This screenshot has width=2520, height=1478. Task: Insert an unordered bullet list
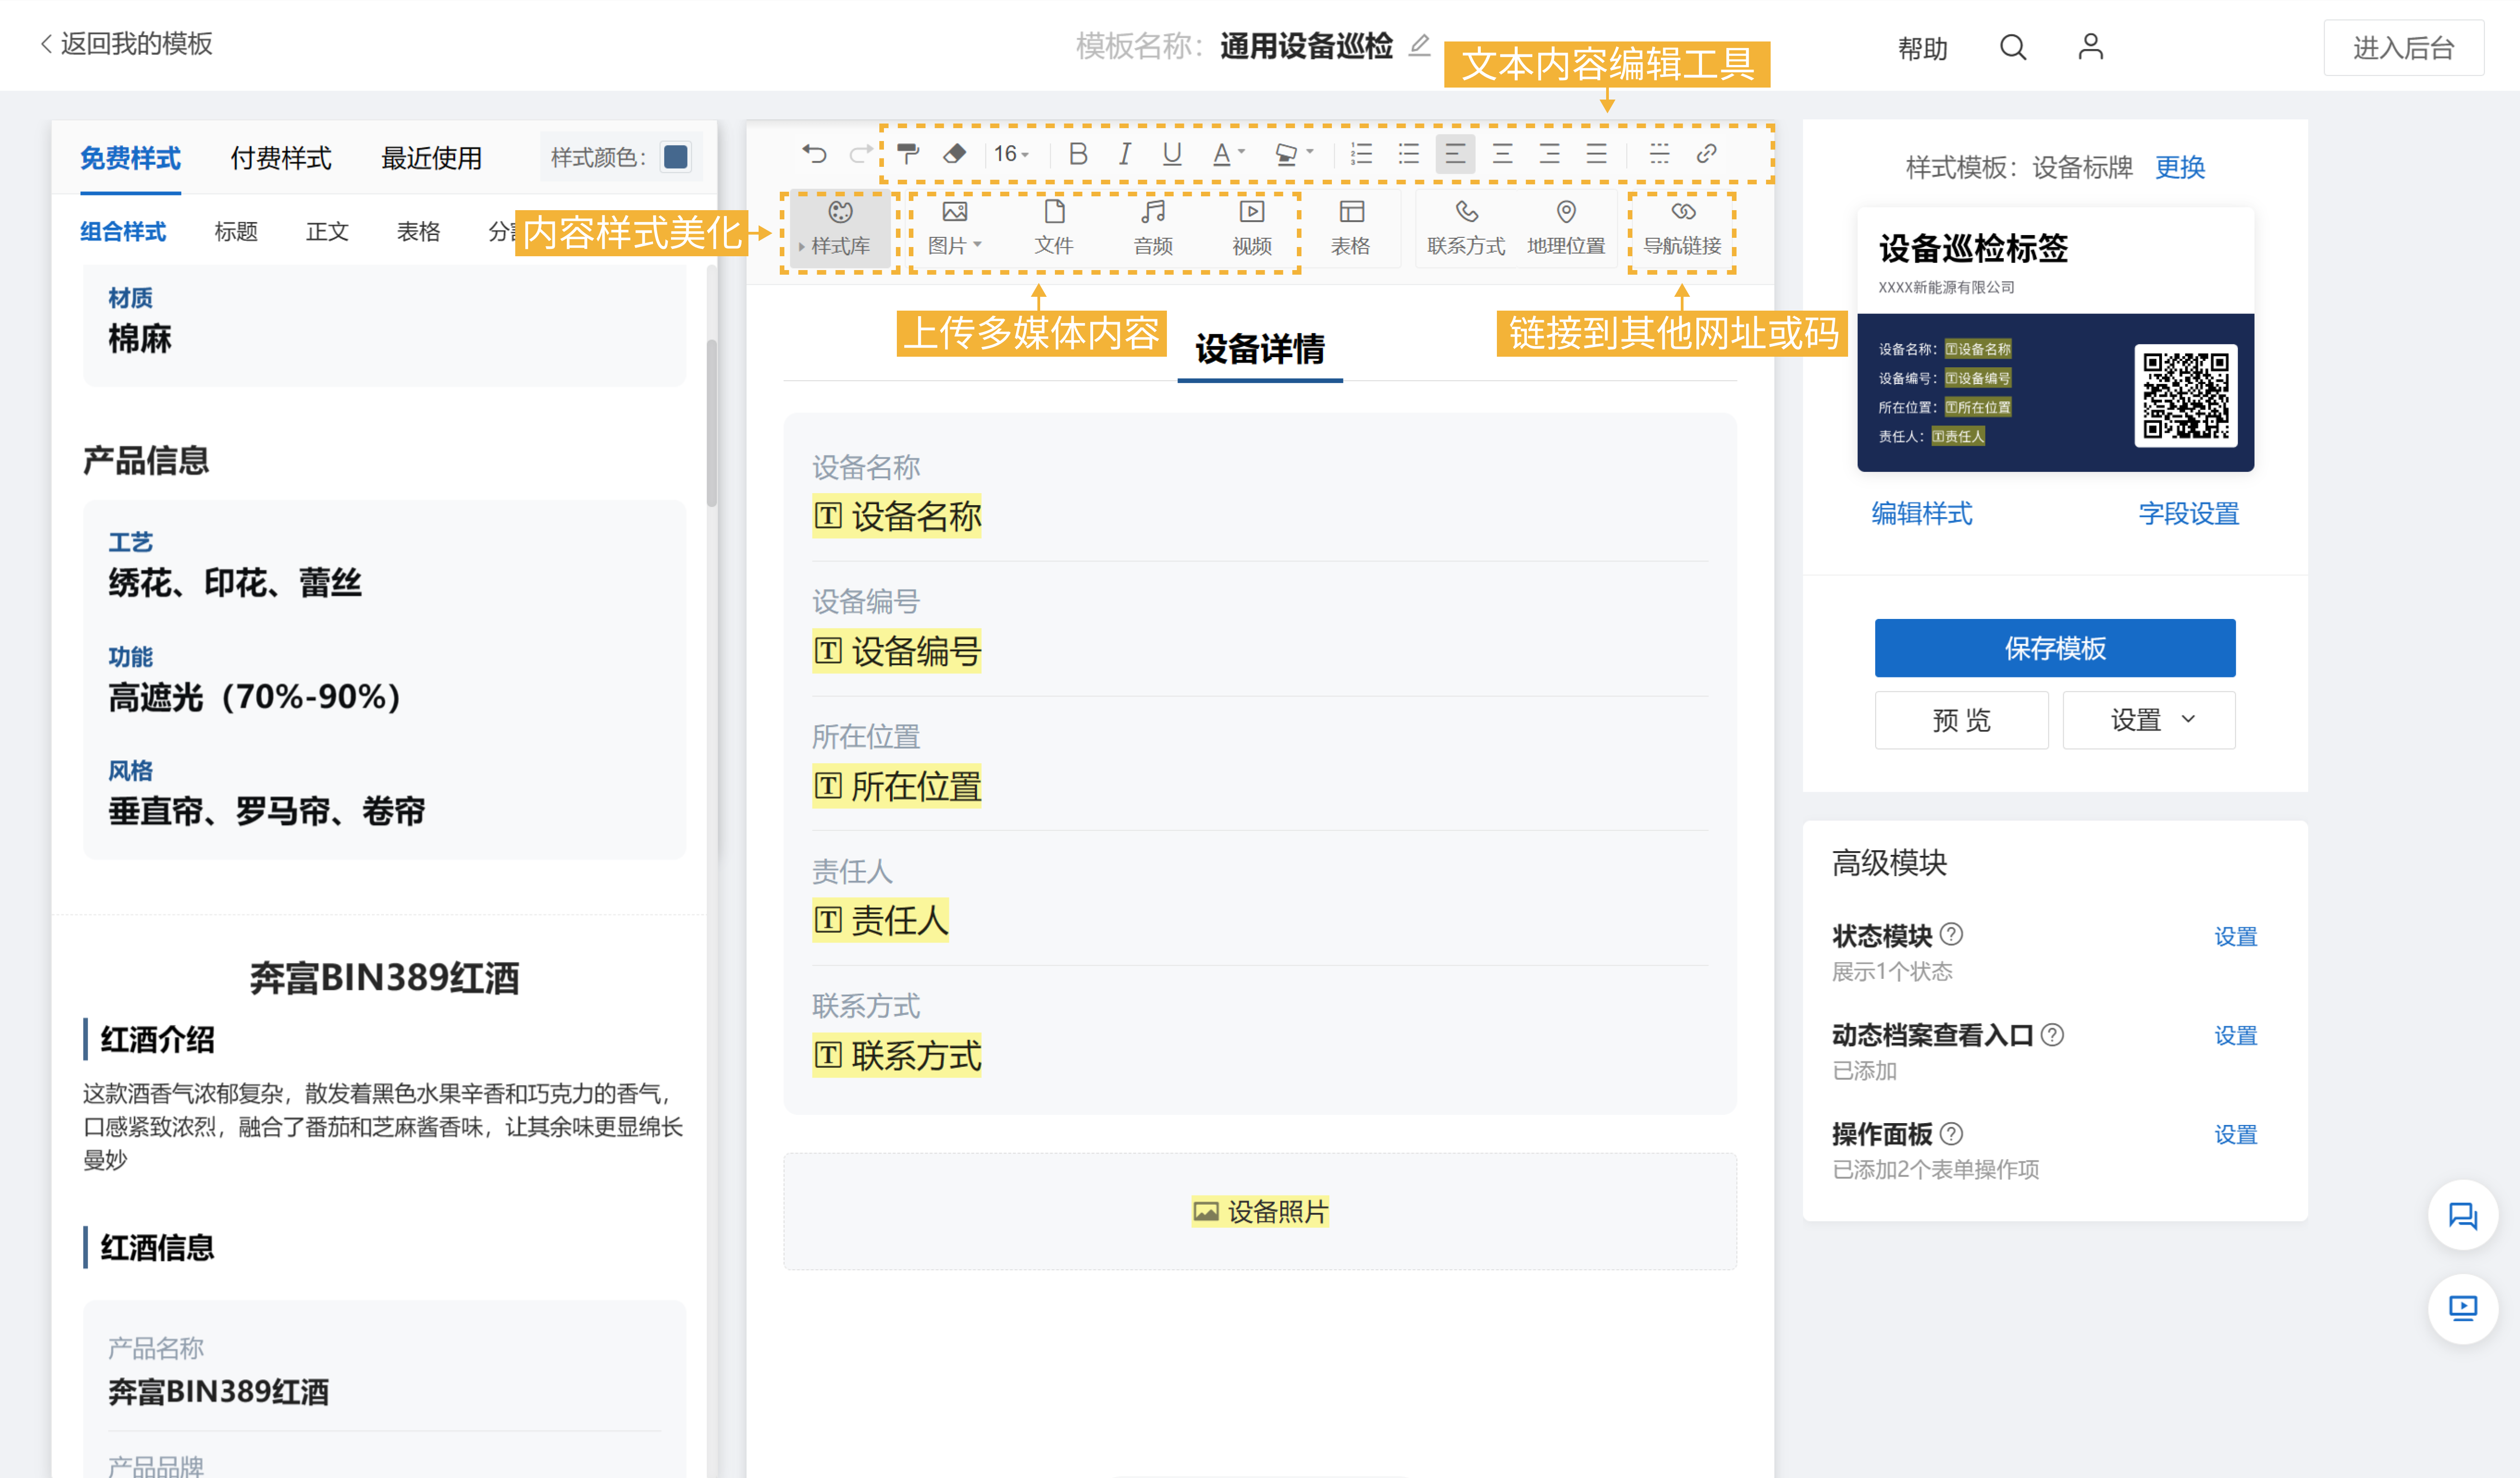[1408, 154]
